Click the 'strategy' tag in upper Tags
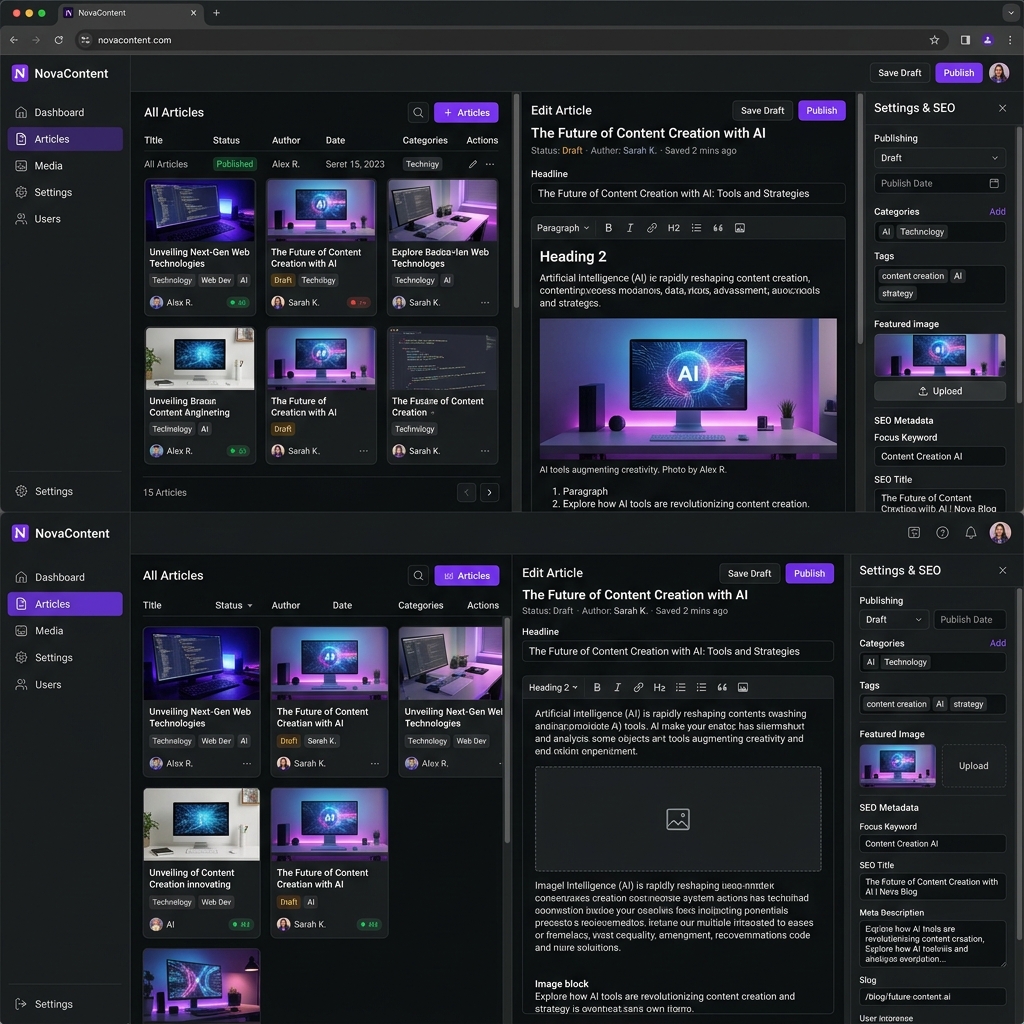1024x1024 pixels. coord(897,293)
